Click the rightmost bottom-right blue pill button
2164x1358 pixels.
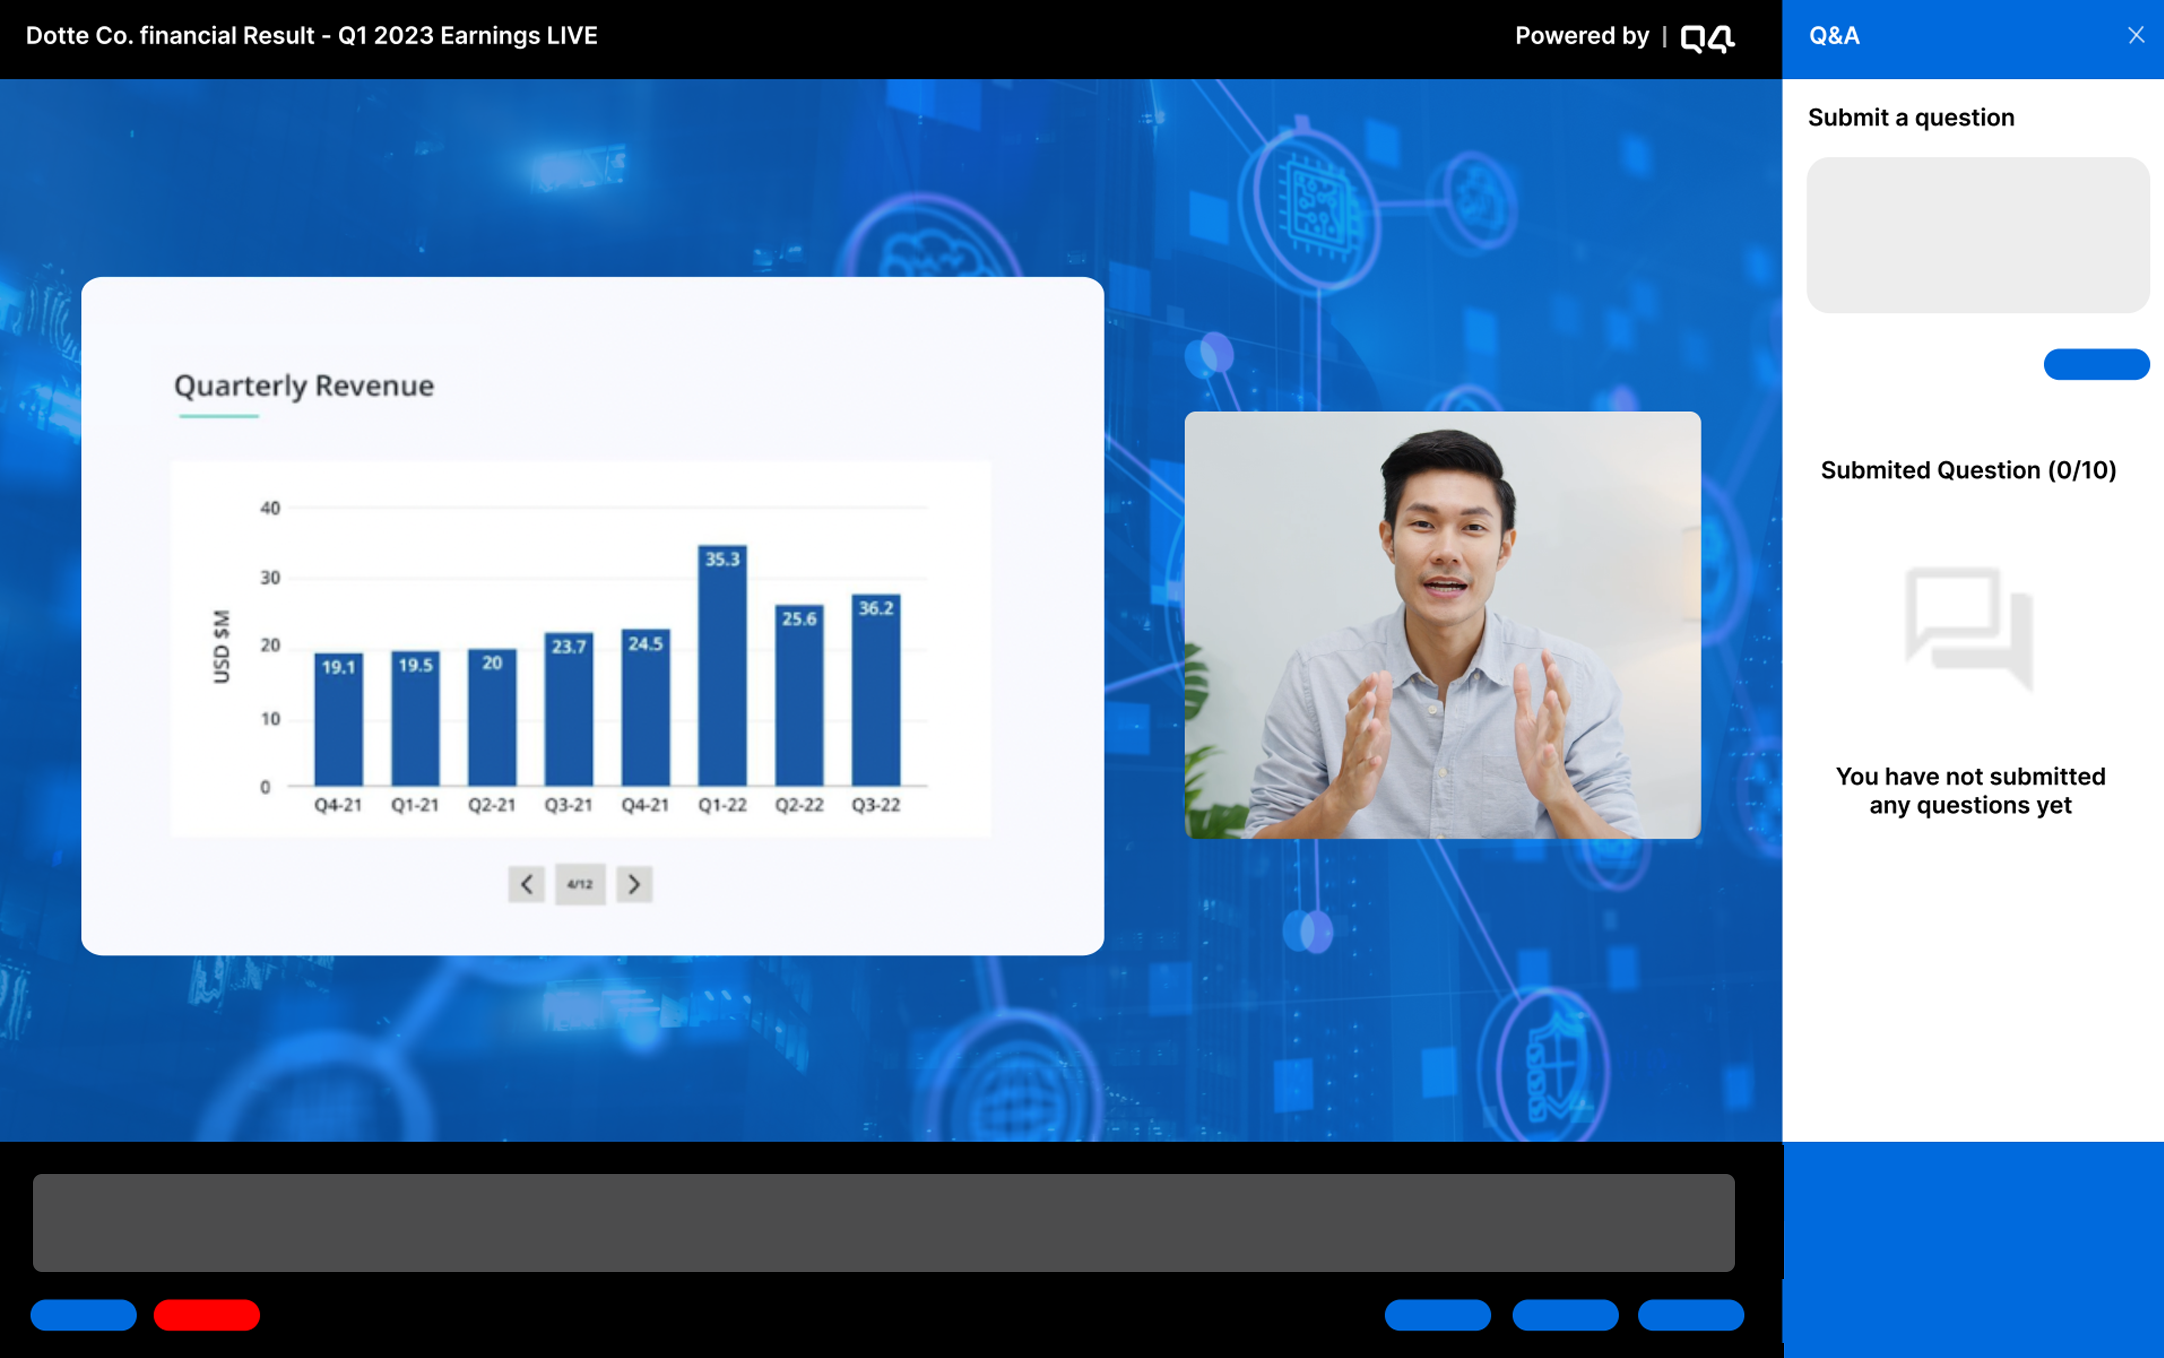(x=1690, y=1314)
